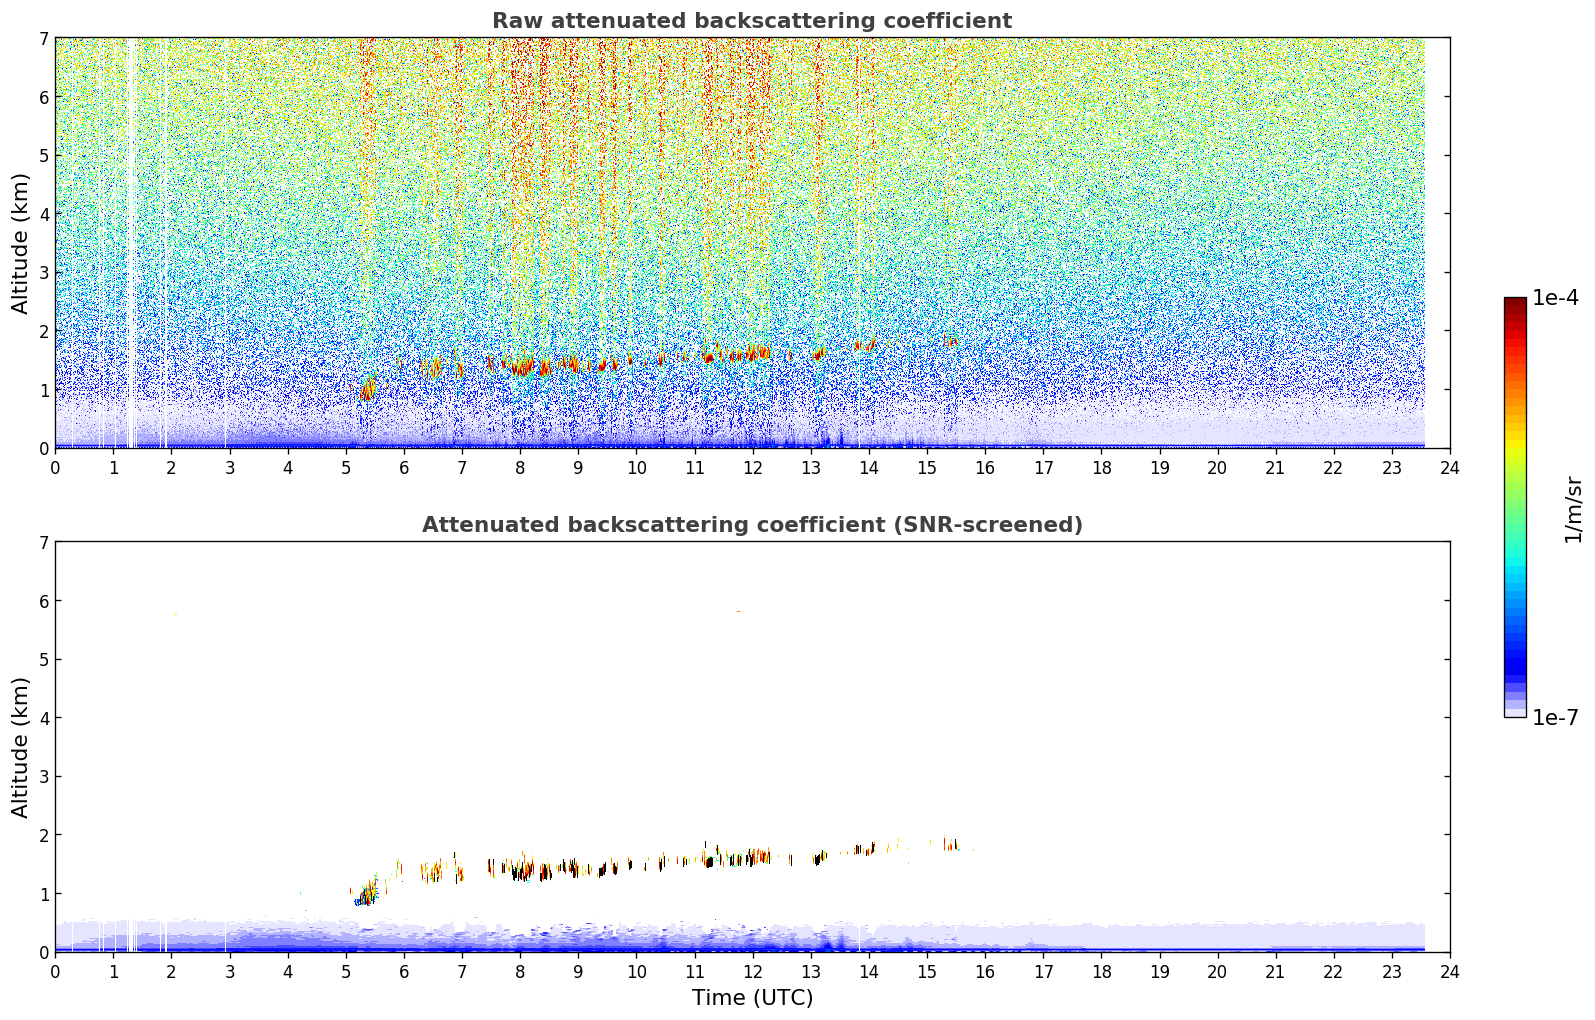
Task: Click the "Time (UTC)" axis label
Action: [x=752, y=998]
